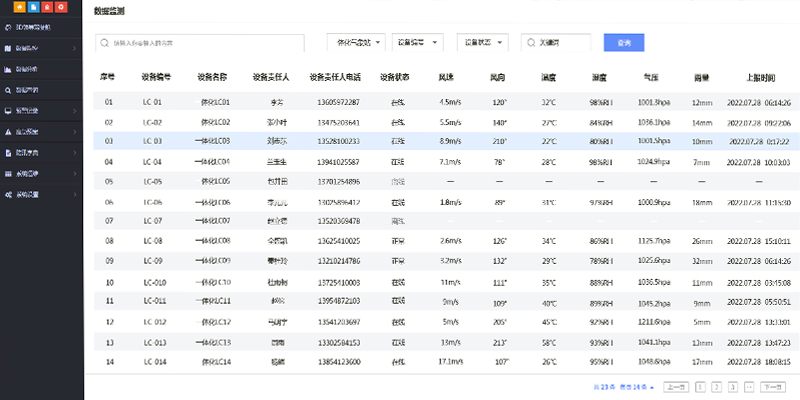Click the warning triangle icon in sidebar

pyautogui.click(x=9, y=131)
